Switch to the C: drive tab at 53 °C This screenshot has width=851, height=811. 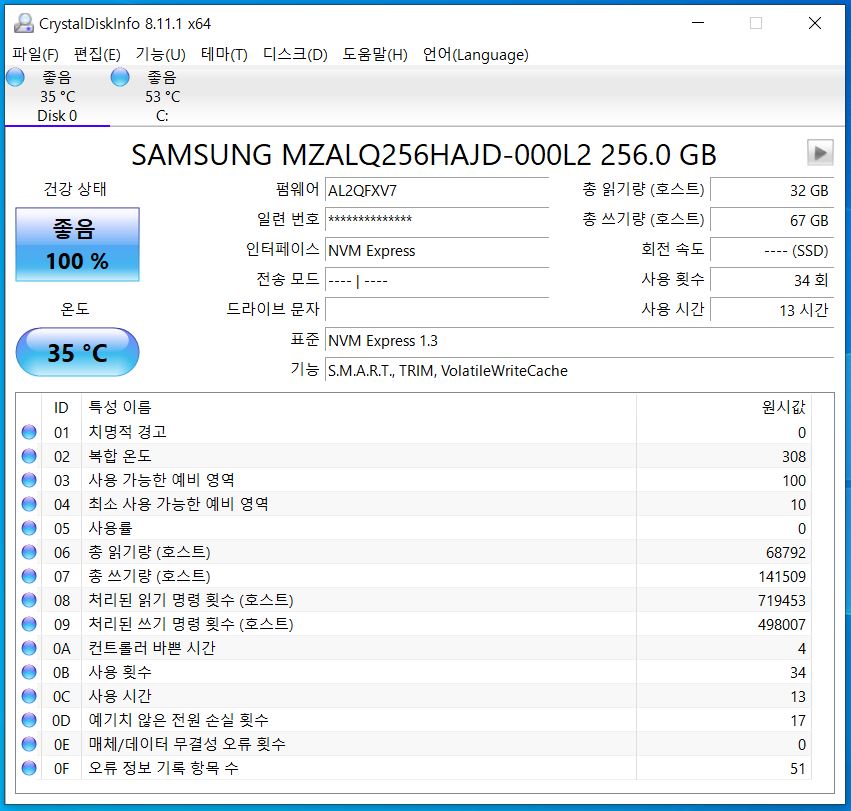coord(162,97)
